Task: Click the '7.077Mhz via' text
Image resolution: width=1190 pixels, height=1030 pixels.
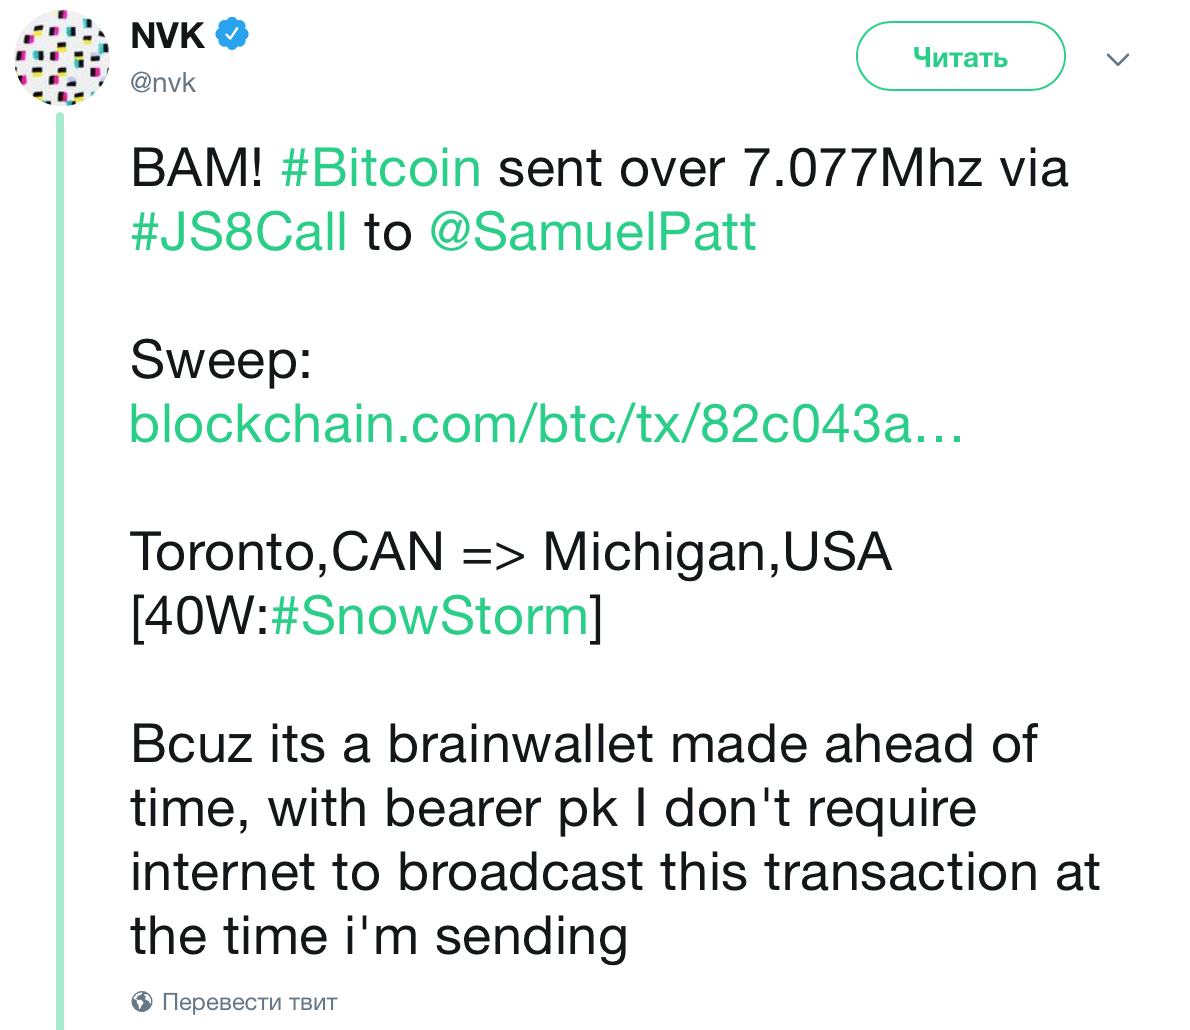Action: click(905, 168)
